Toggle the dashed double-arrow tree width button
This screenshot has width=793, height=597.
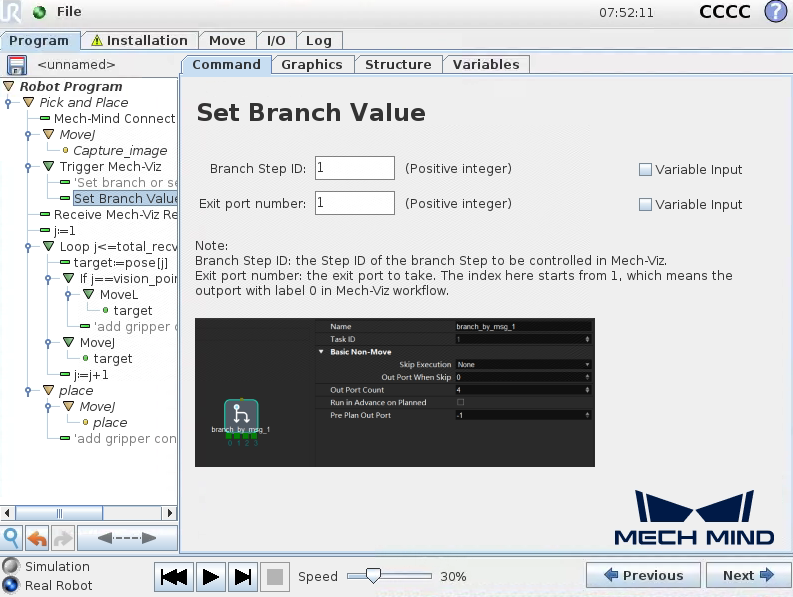point(127,538)
